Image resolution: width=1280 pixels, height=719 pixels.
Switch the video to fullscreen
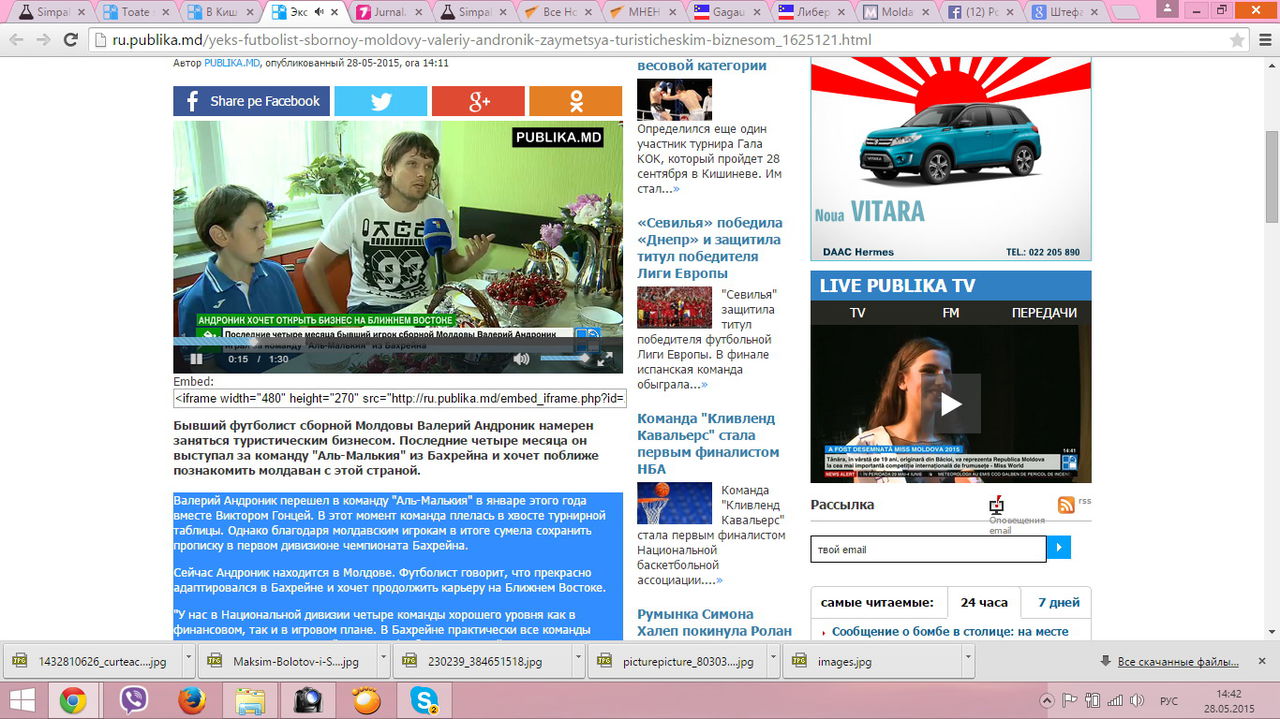pos(605,358)
